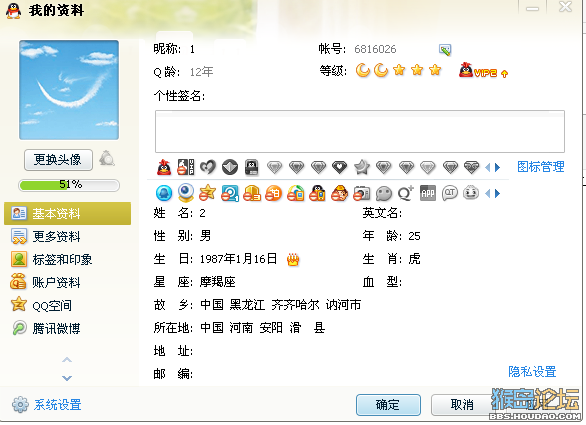Click inside the 个性签名 text box
The image size is (586, 425).
tap(360, 131)
